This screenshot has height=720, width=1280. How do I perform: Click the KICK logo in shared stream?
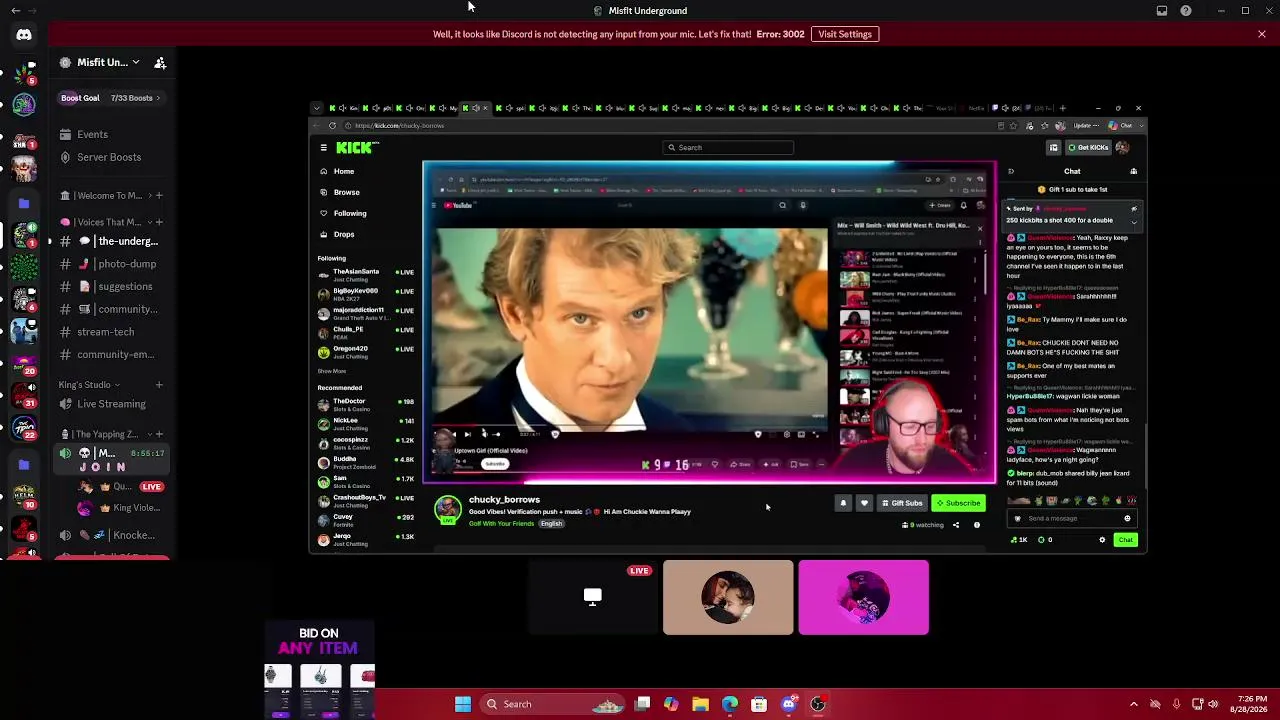click(x=357, y=148)
